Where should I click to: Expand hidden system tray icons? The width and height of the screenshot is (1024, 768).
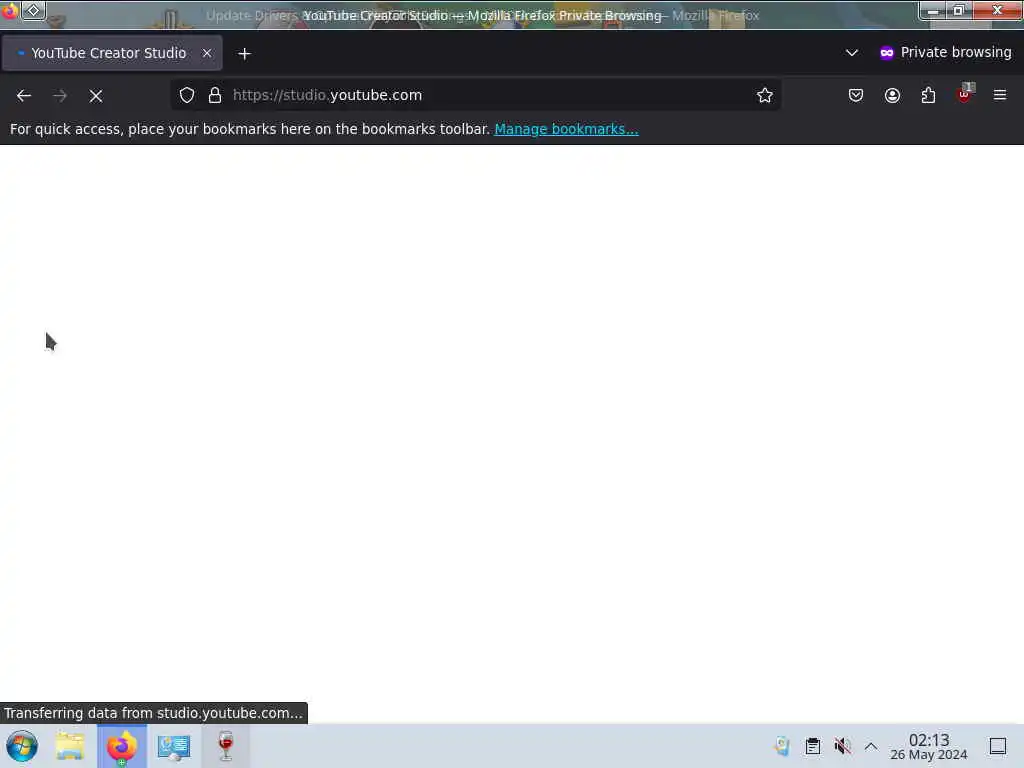tap(871, 746)
